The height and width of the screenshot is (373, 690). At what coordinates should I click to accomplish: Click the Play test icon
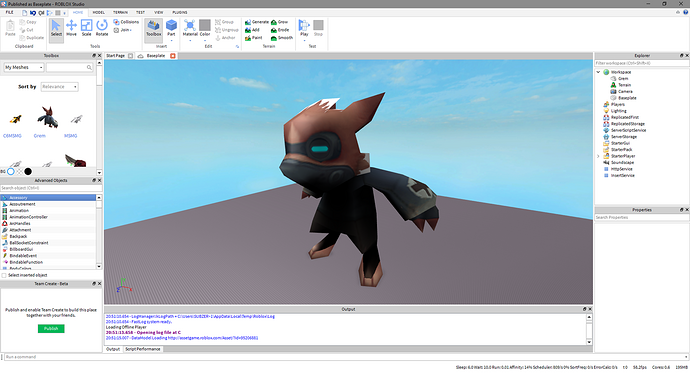tap(304, 26)
